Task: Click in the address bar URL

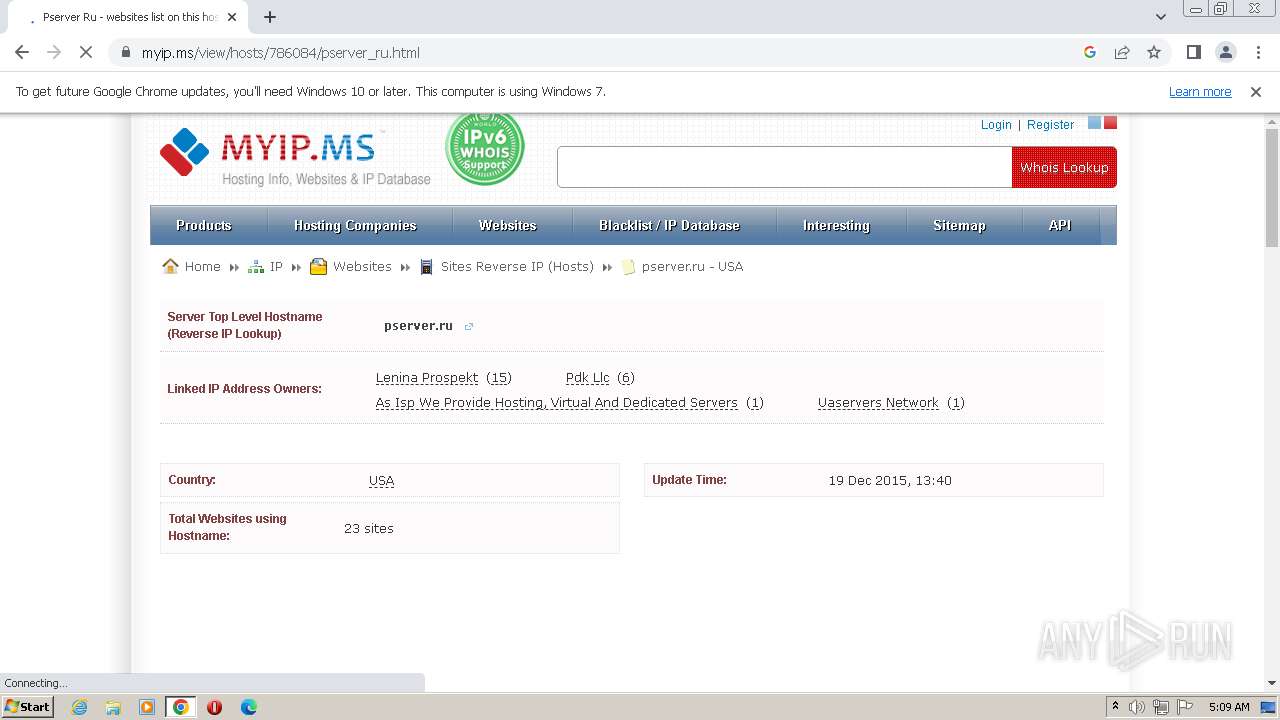Action: [x=281, y=53]
